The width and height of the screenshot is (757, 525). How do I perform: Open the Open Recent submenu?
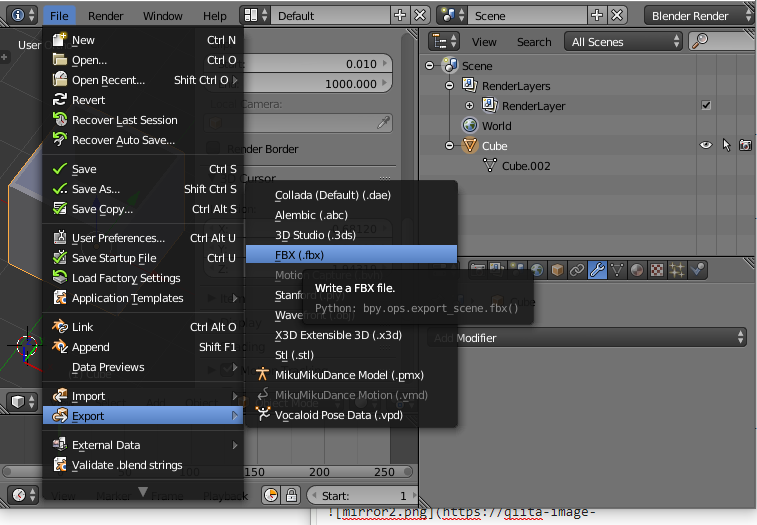pyautogui.click(x=143, y=80)
